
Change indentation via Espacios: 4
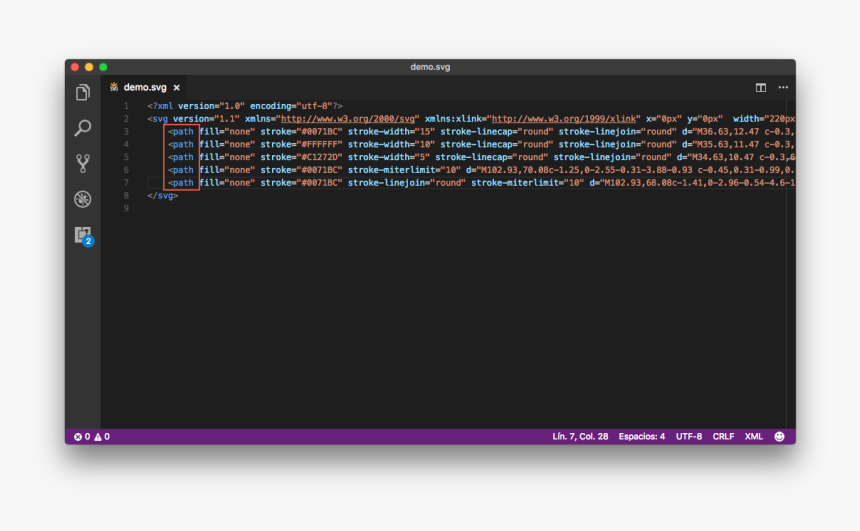point(642,437)
